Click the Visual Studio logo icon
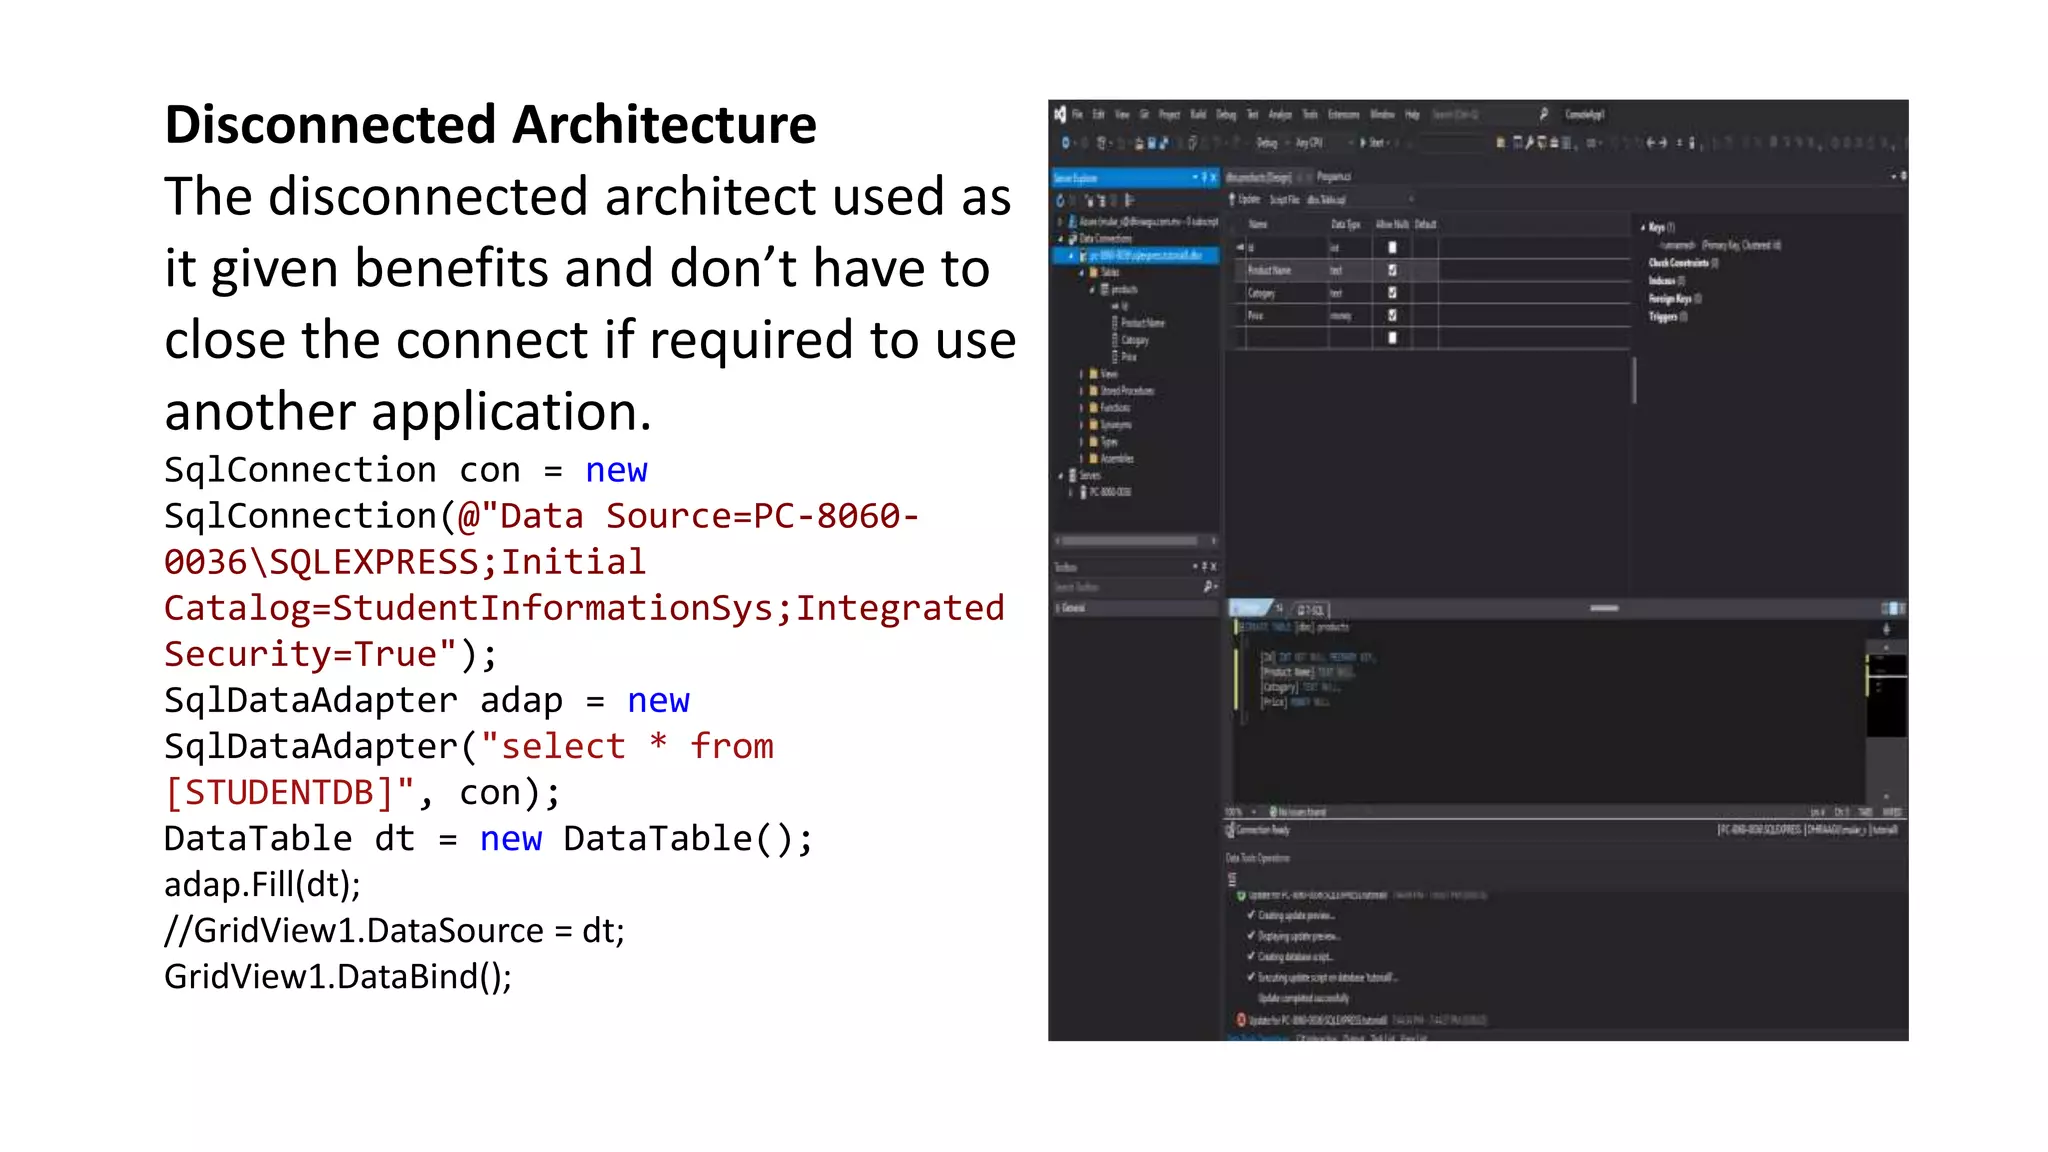The image size is (2048, 1152). point(1059,114)
